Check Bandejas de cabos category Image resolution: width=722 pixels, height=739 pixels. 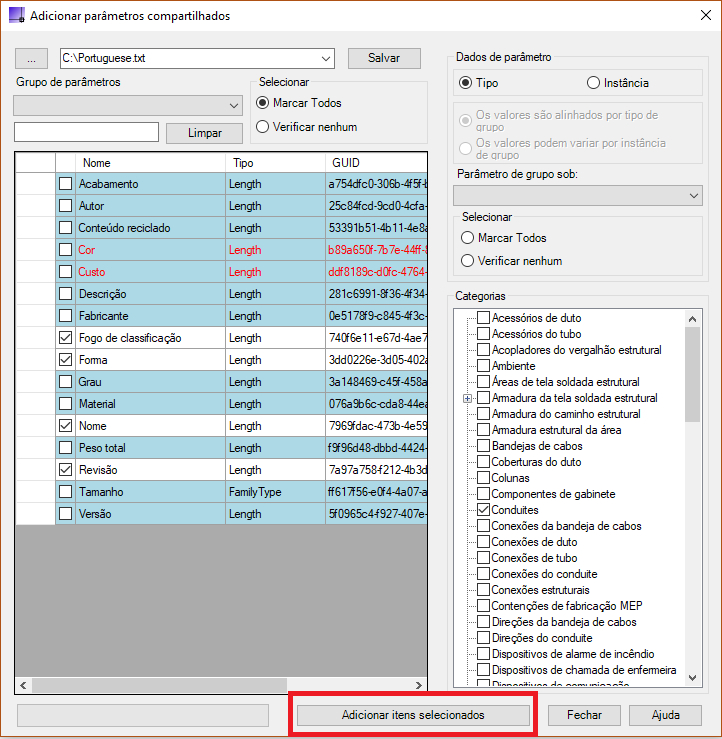pos(483,446)
